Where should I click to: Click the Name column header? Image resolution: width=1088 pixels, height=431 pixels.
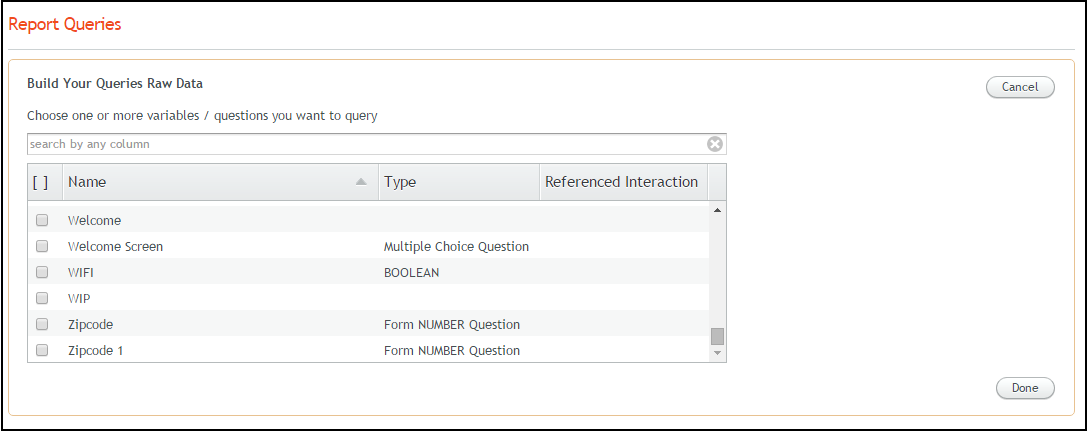221,183
